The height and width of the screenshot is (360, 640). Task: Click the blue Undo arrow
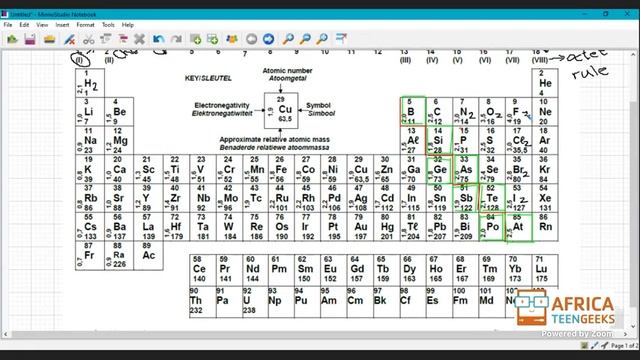click(158, 39)
